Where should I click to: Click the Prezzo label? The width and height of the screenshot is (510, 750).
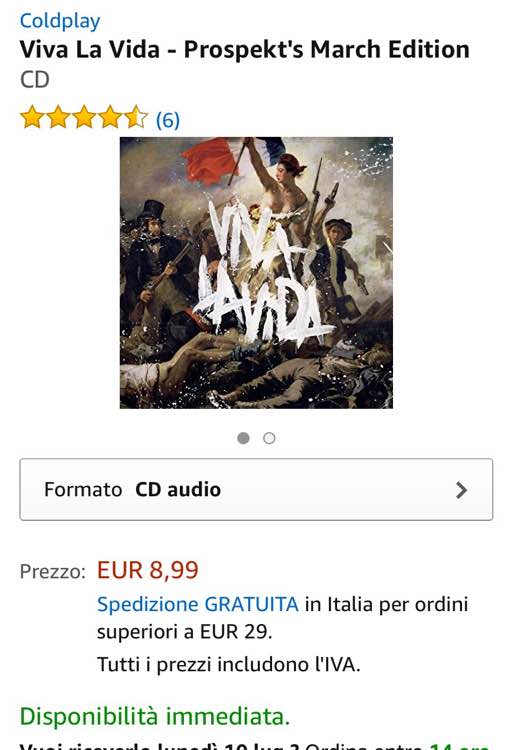pos(53,572)
